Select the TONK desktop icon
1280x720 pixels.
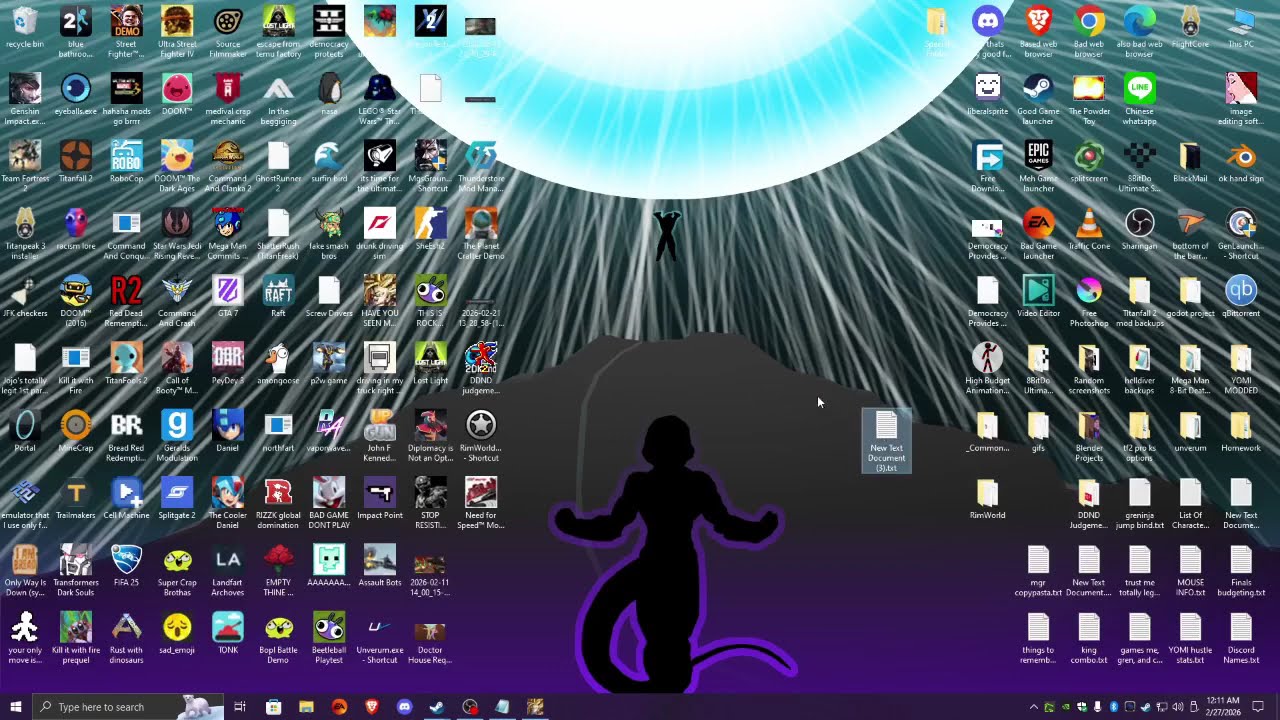pos(228,634)
